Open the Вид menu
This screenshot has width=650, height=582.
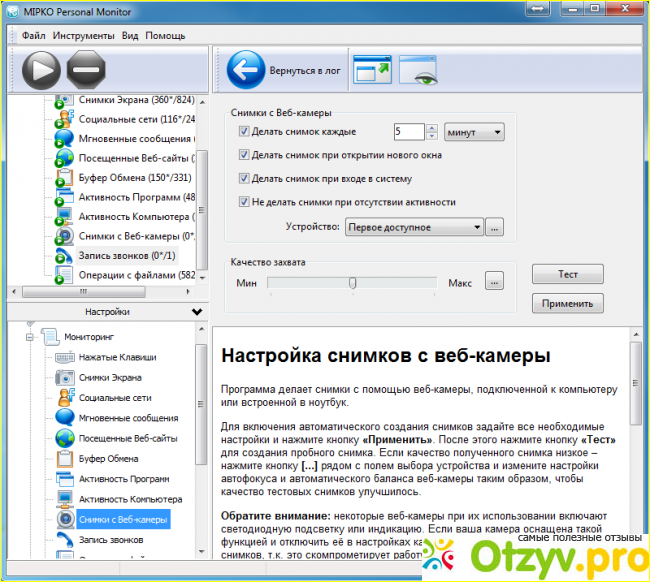coord(130,36)
